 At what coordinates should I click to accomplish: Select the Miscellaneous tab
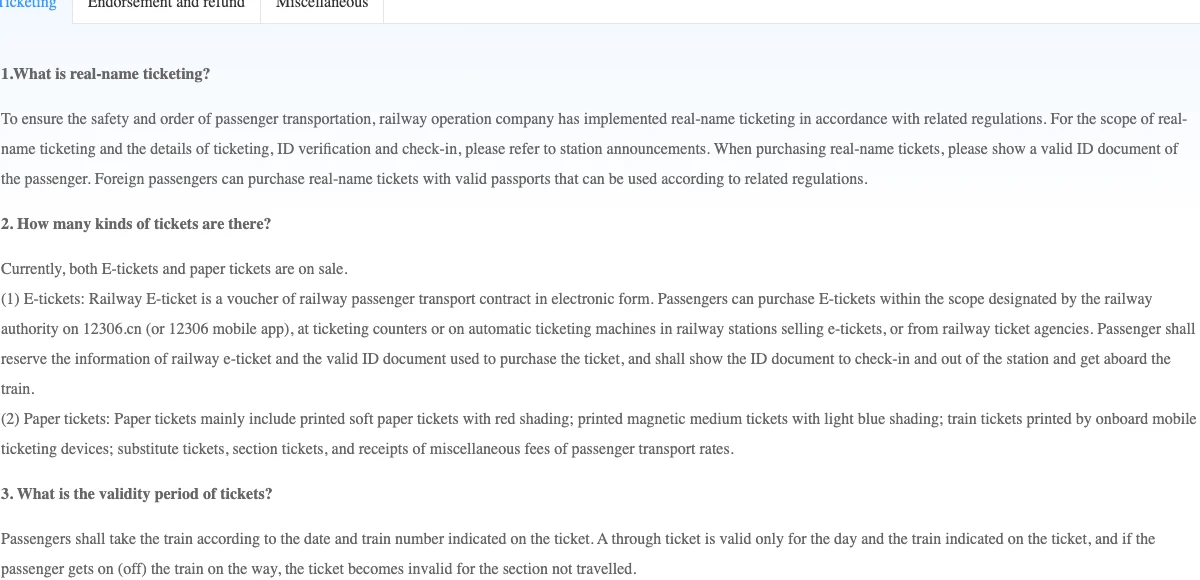pyautogui.click(x=322, y=5)
